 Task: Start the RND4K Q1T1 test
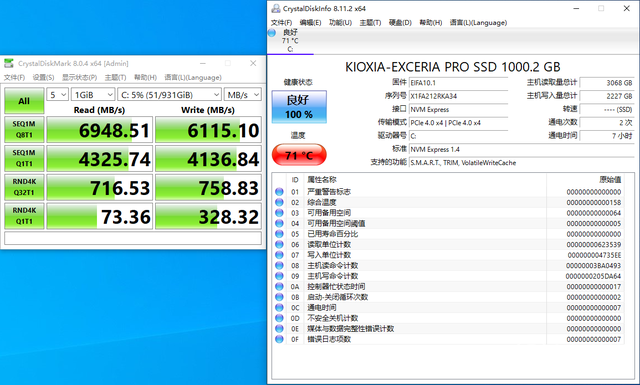point(24,216)
